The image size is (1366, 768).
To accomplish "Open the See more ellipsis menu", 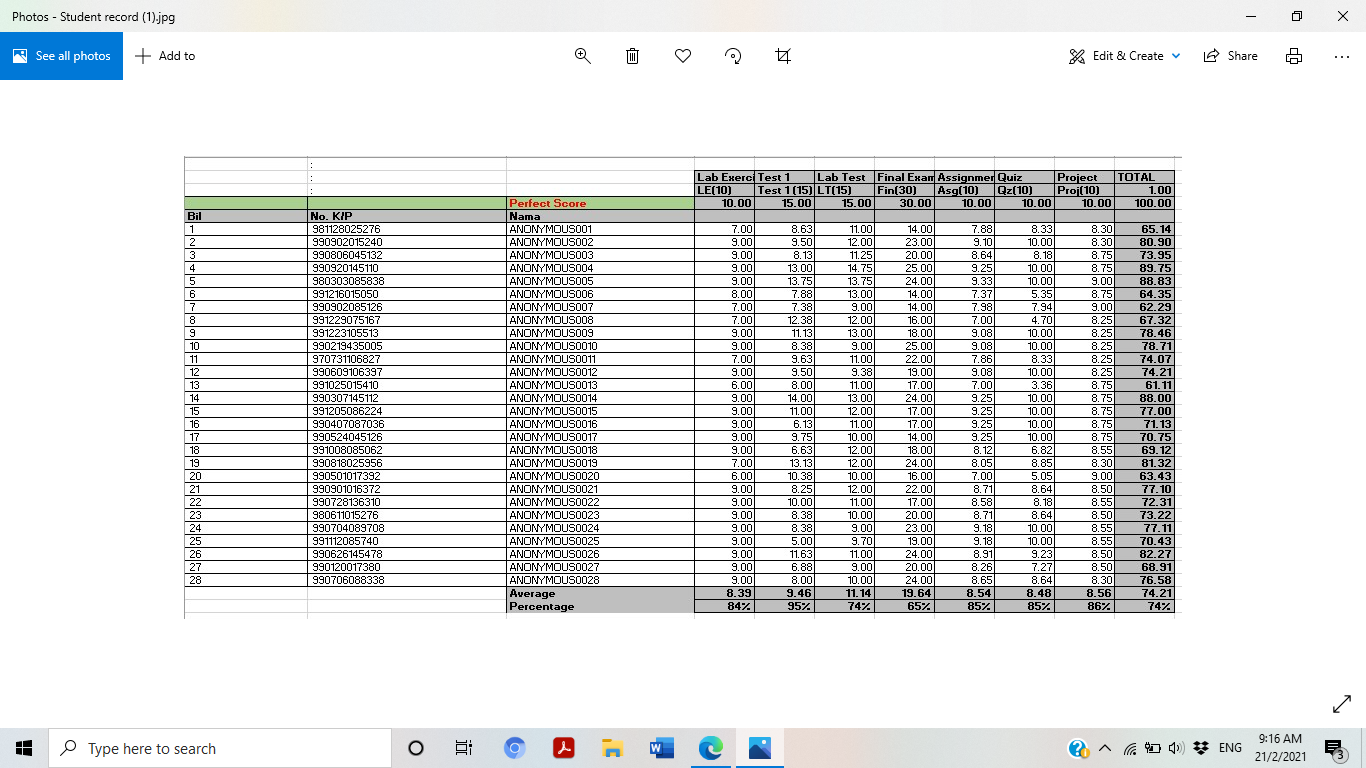I will pyautogui.click(x=1342, y=56).
